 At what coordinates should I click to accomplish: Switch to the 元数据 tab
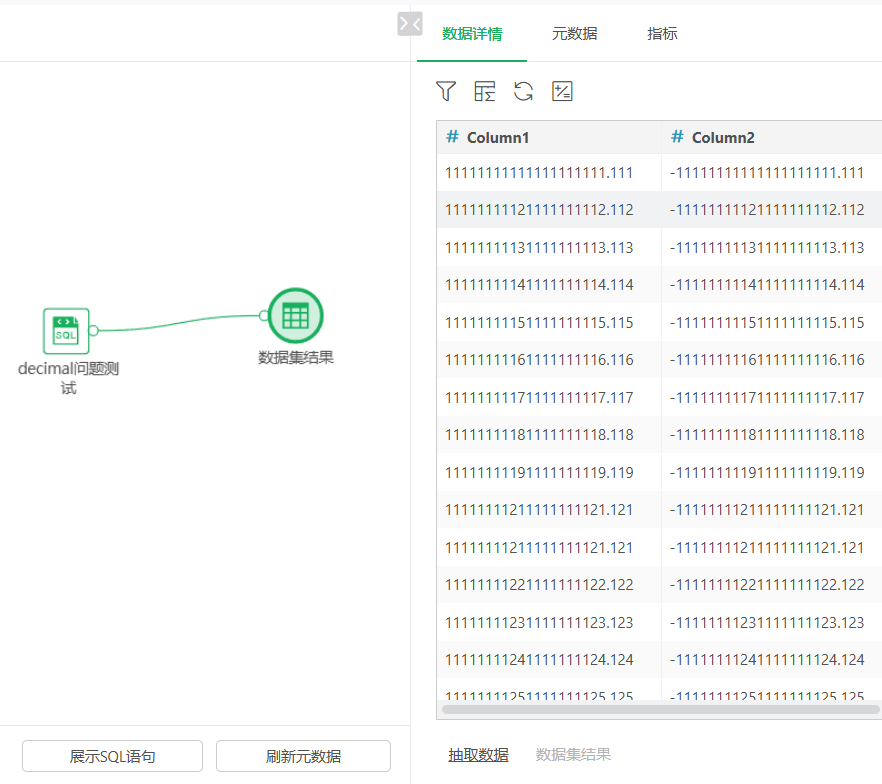tap(574, 34)
